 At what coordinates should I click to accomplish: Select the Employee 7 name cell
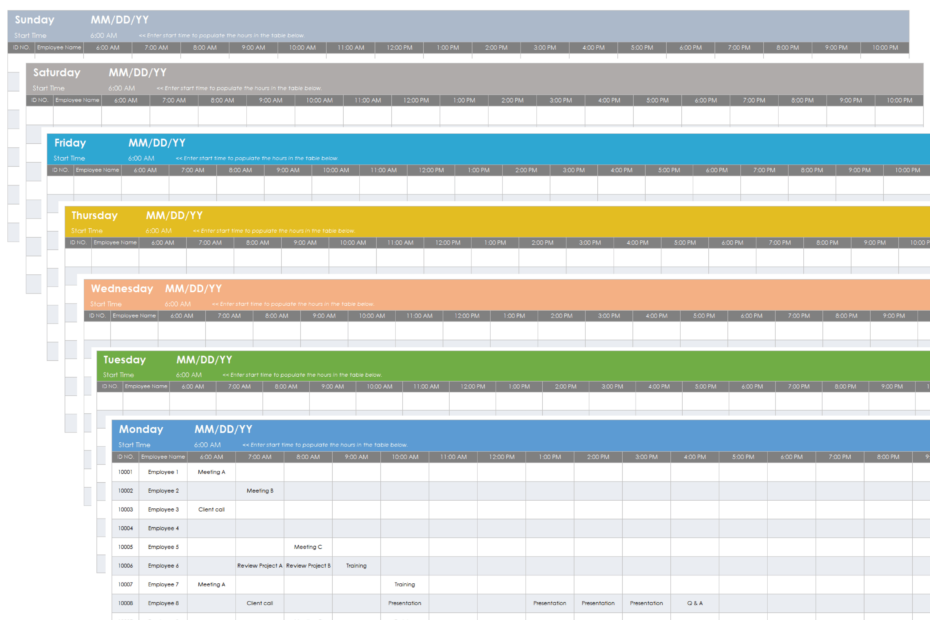(x=163, y=584)
